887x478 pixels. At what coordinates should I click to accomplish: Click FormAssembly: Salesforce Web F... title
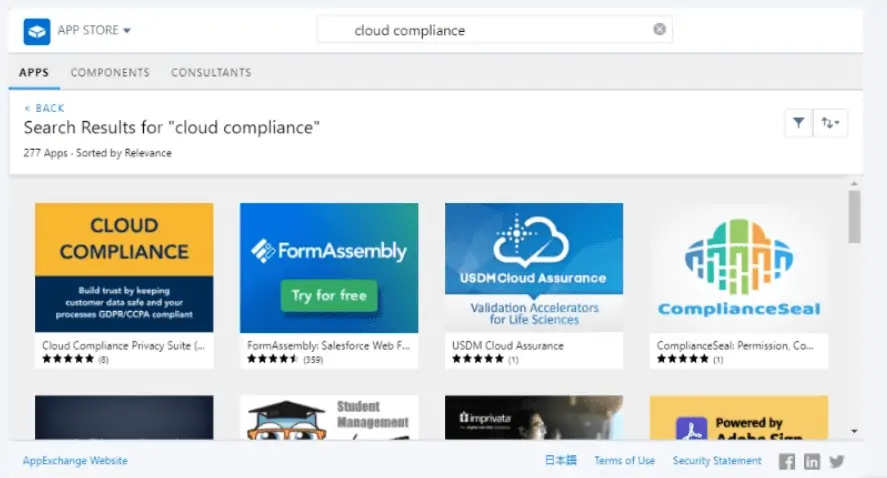[x=329, y=346]
